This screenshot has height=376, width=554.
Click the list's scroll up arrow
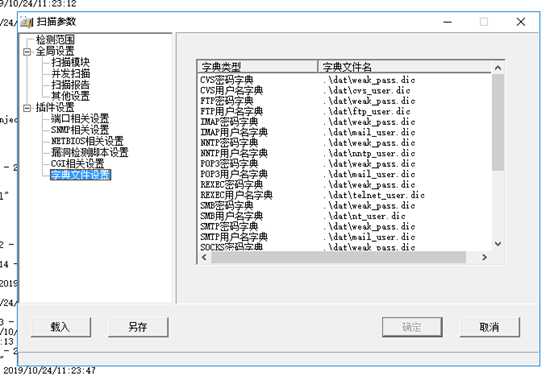click(498, 67)
